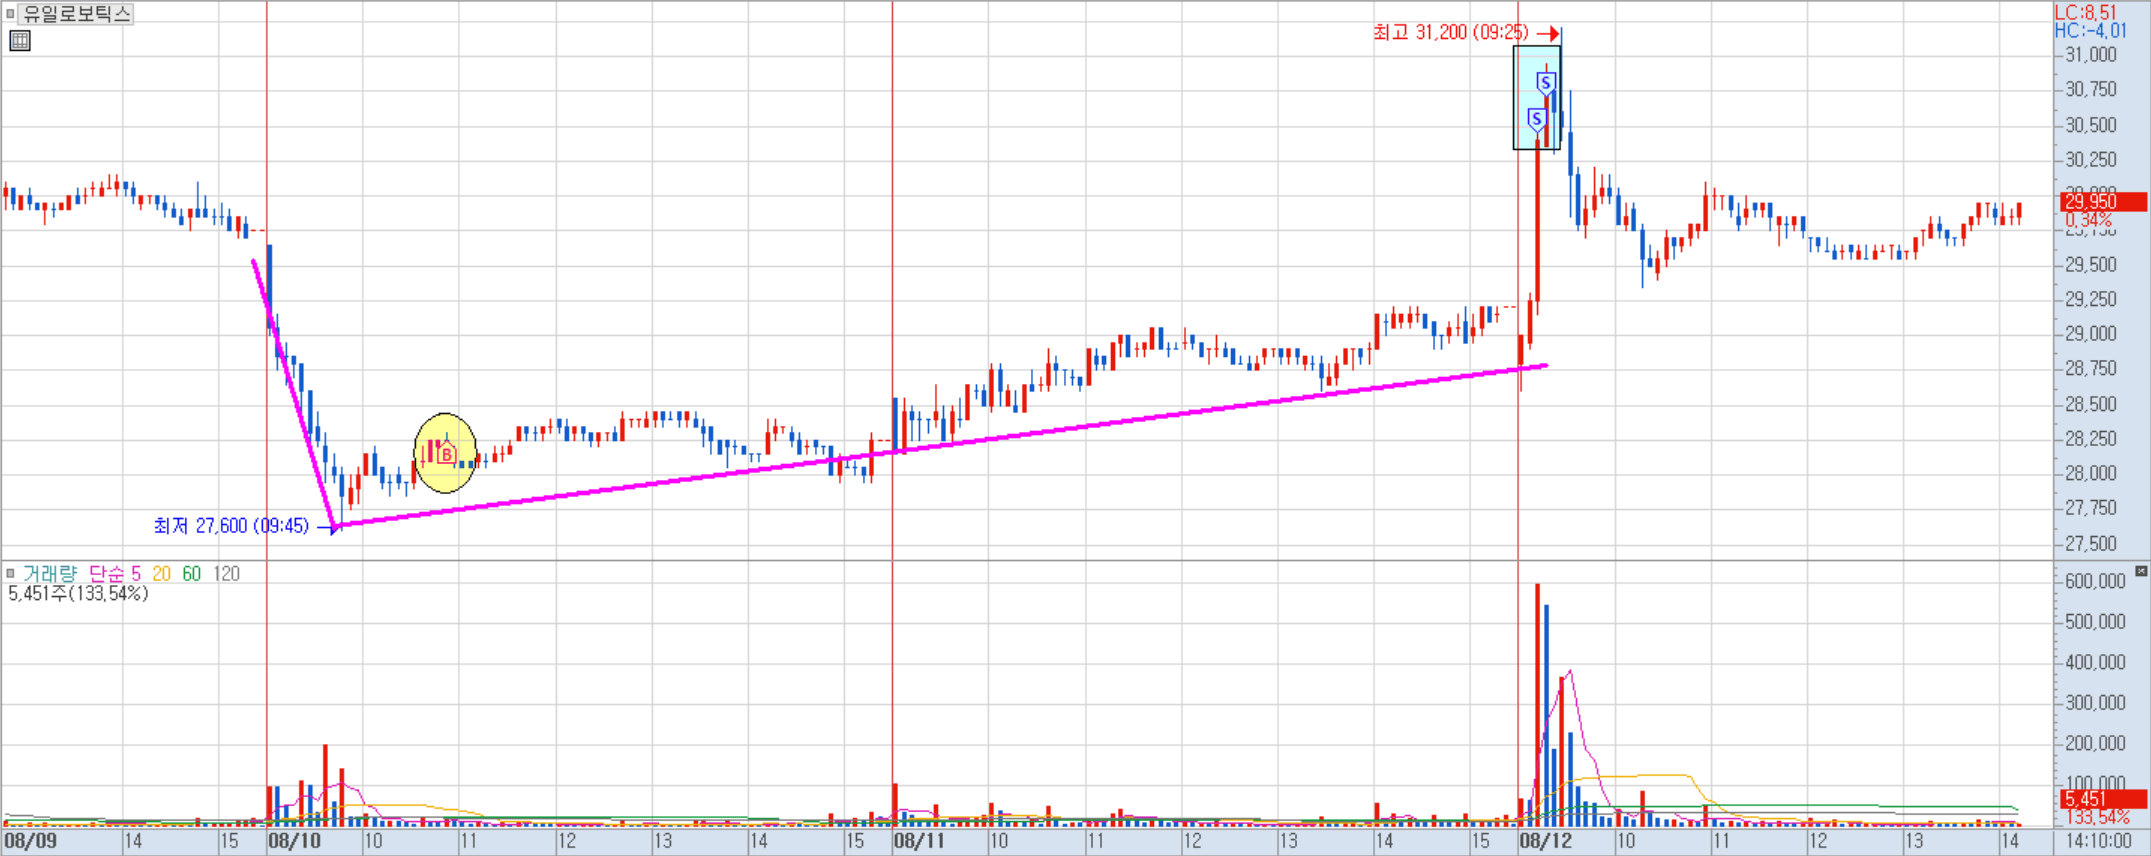This screenshot has height=856, width=2151.
Task: Click the 0,34% change rate label
Action: pyautogui.click(x=2089, y=220)
